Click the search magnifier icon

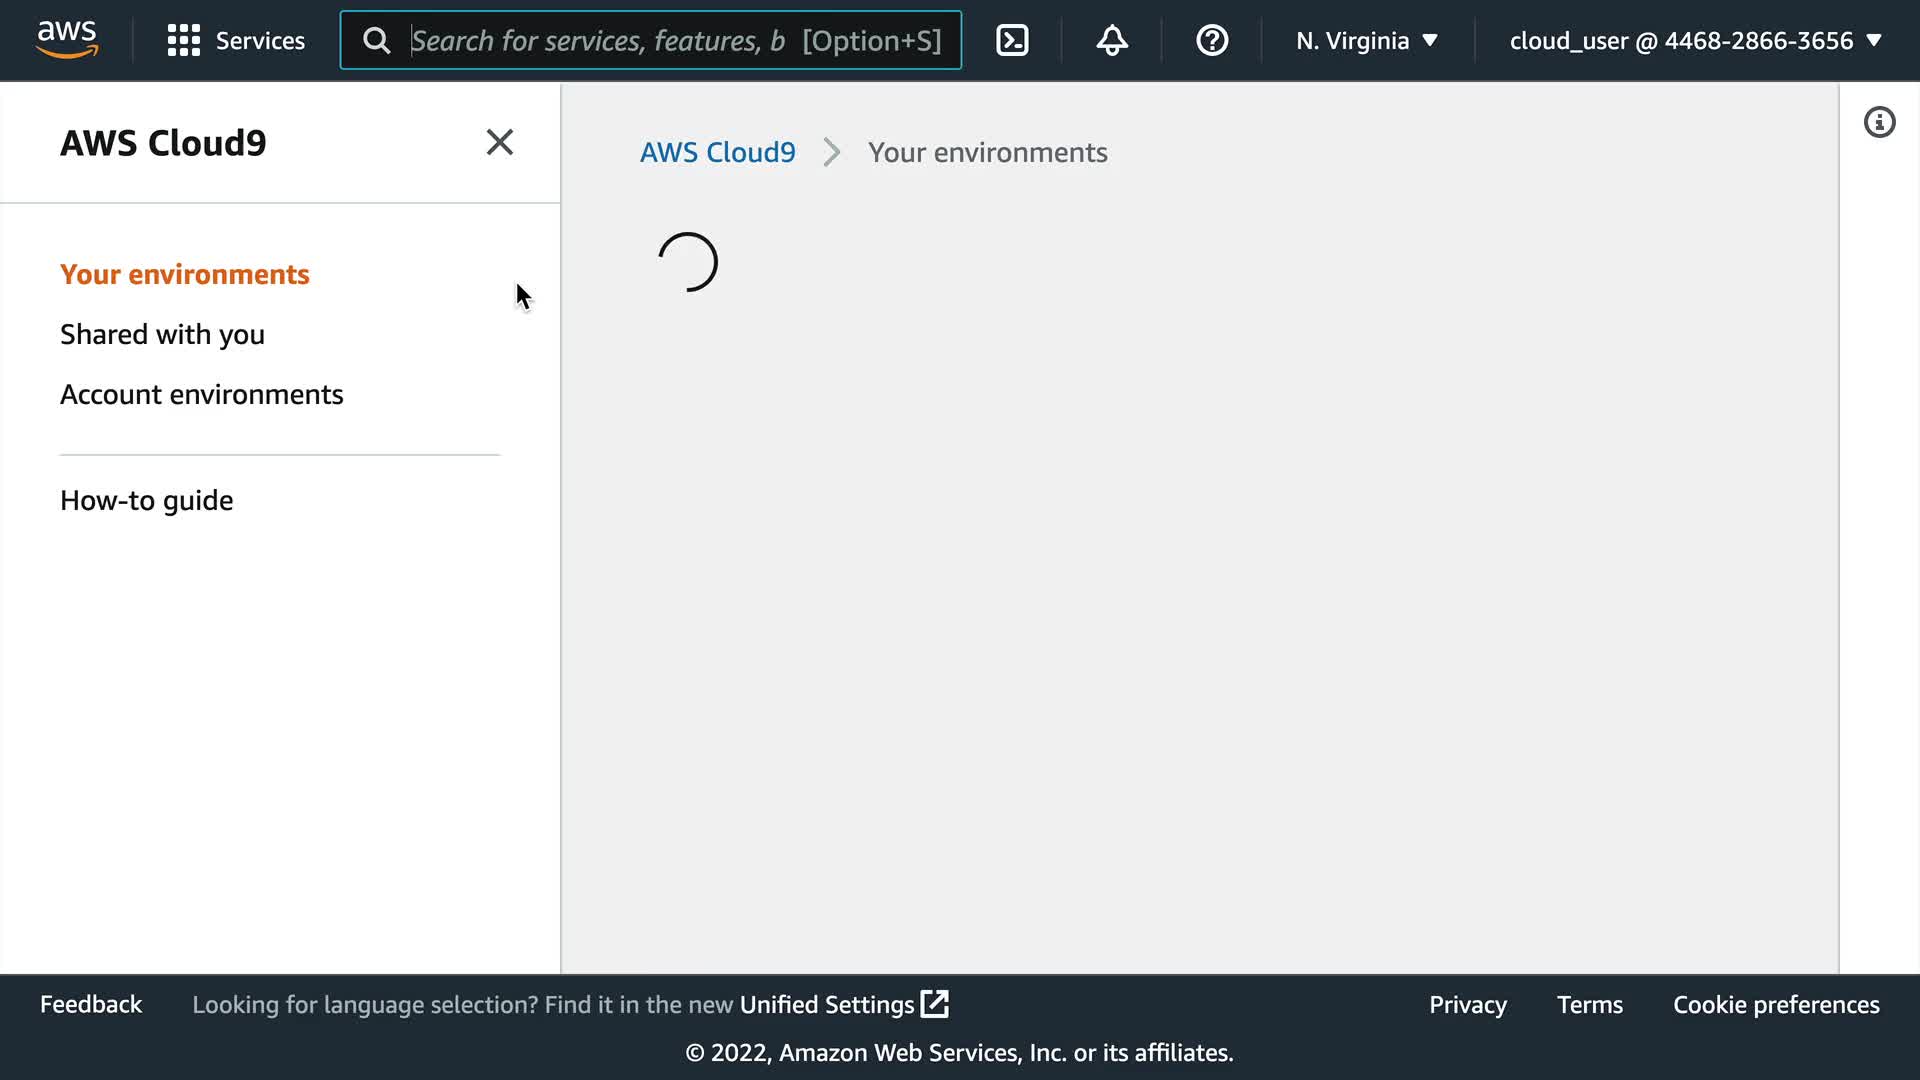coord(377,40)
